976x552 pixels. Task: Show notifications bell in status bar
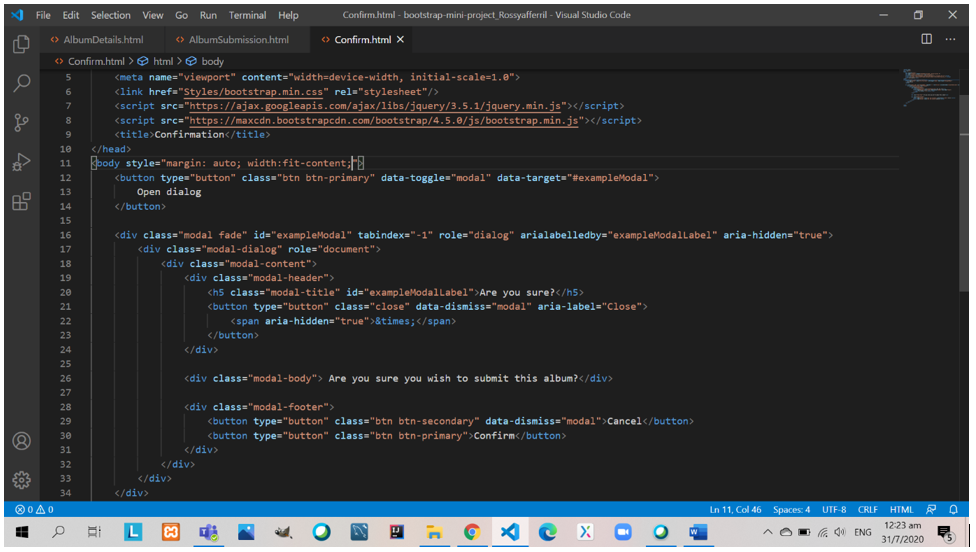[x=953, y=509]
